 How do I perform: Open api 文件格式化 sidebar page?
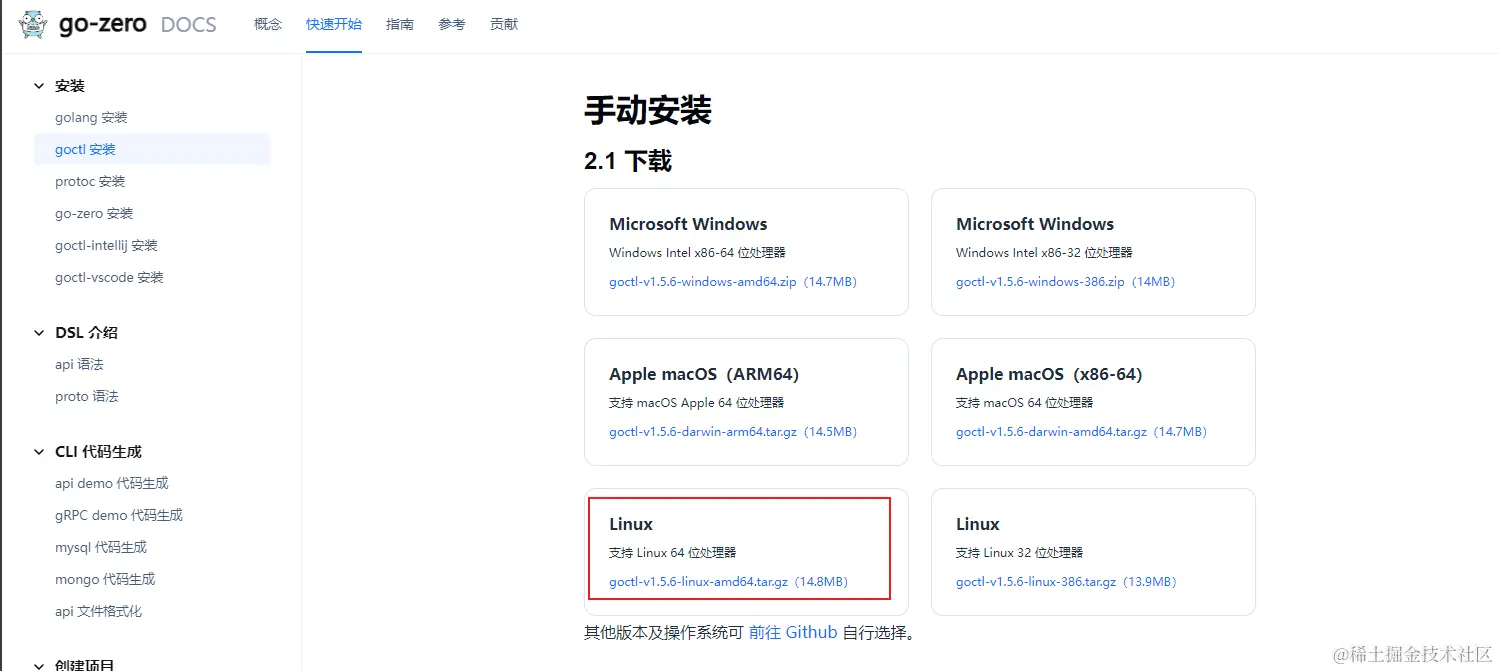point(98,611)
